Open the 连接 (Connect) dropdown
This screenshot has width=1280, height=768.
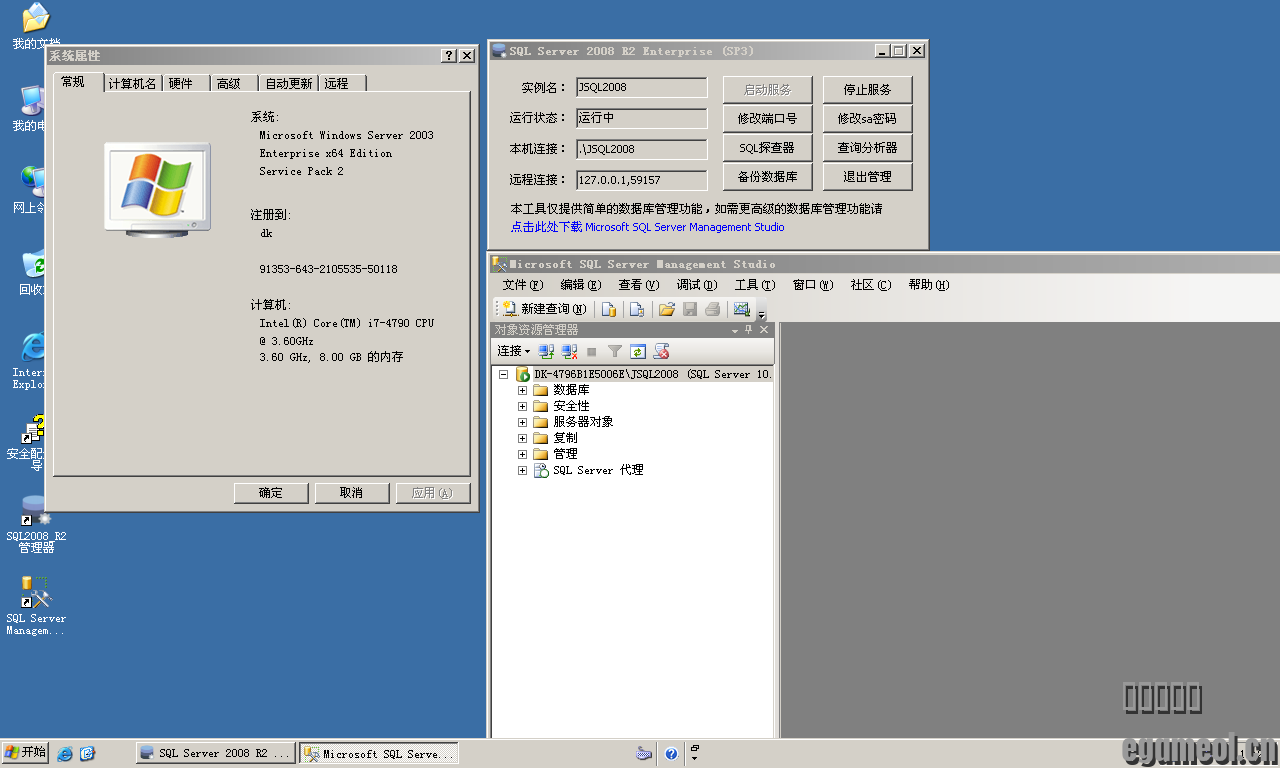514,351
